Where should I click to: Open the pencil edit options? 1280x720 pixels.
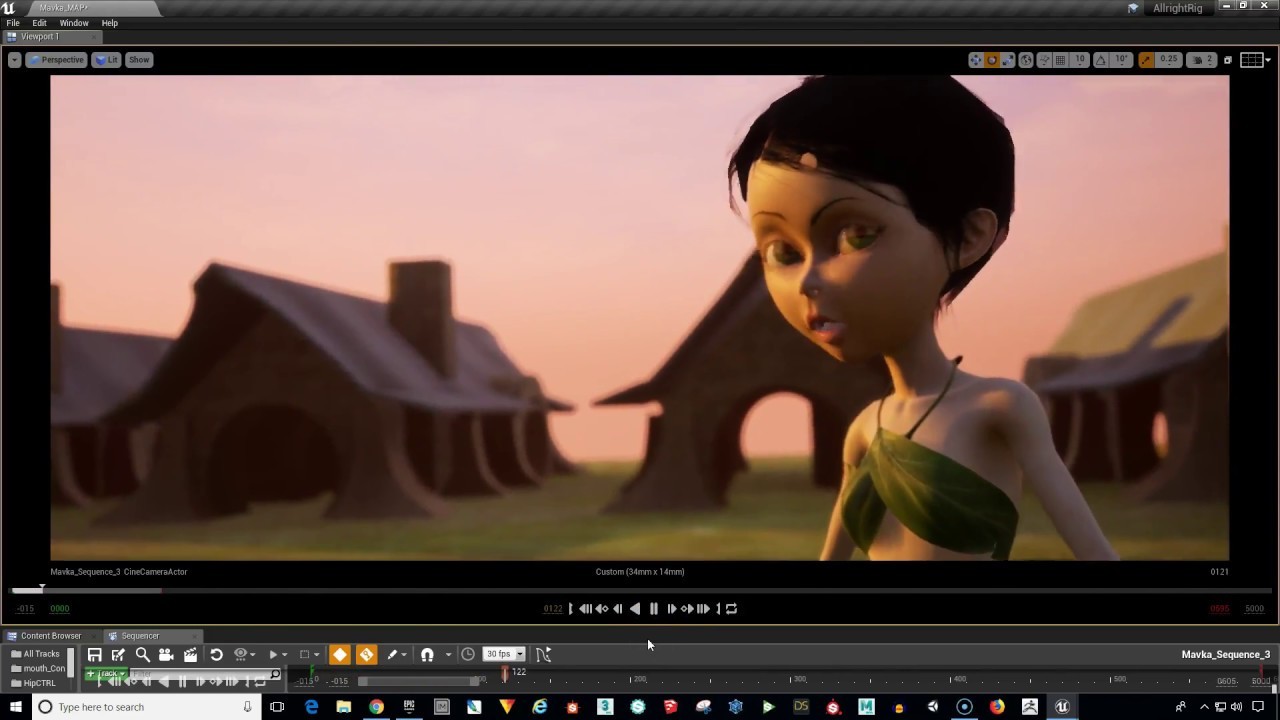point(396,655)
